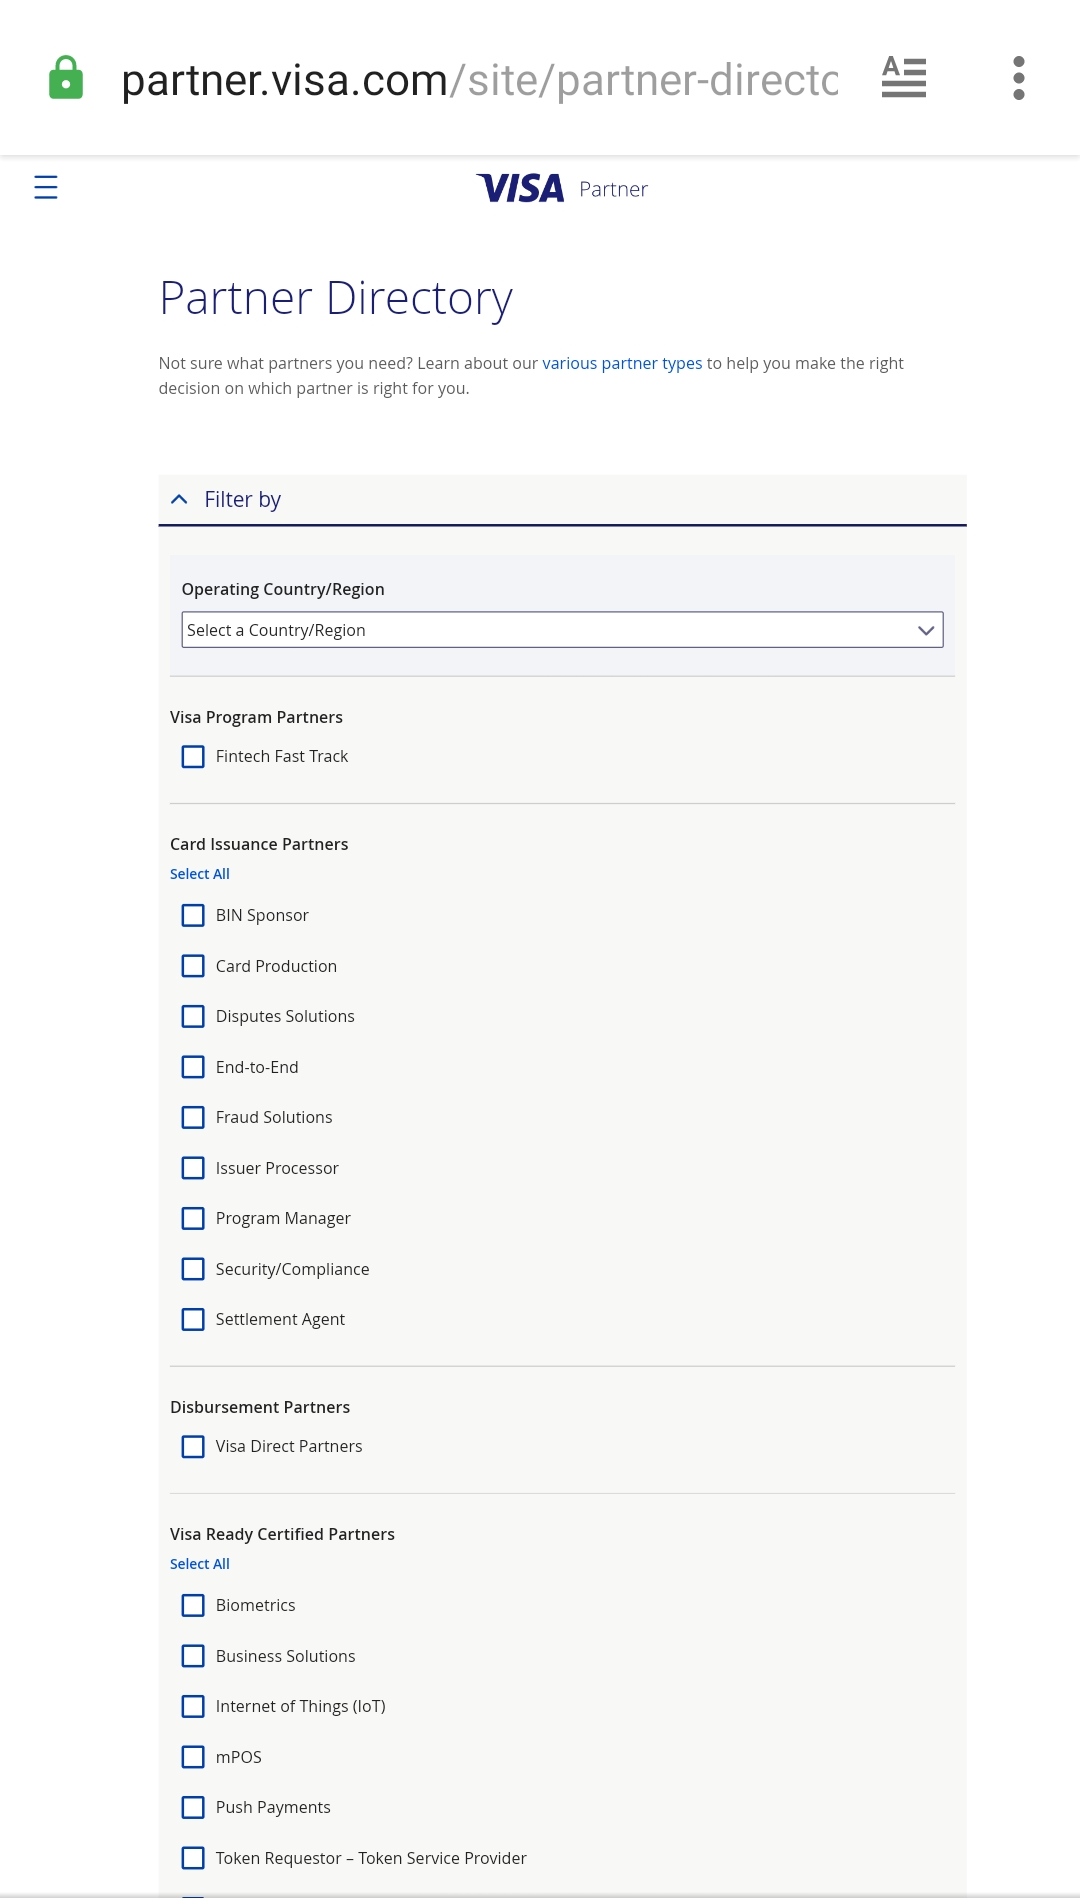Click the Visa logo
The width and height of the screenshot is (1080, 1904).
point(521,188)
